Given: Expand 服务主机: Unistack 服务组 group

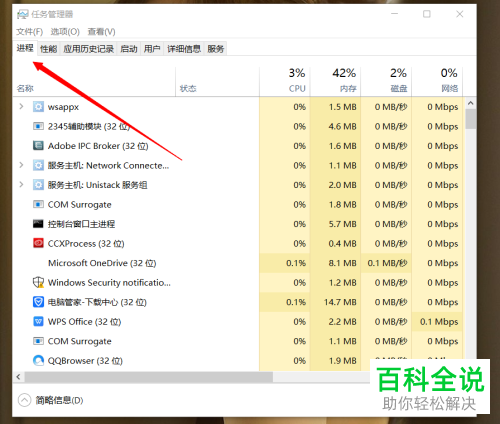Looking at the screenshot, I should (x=21, y=185).
